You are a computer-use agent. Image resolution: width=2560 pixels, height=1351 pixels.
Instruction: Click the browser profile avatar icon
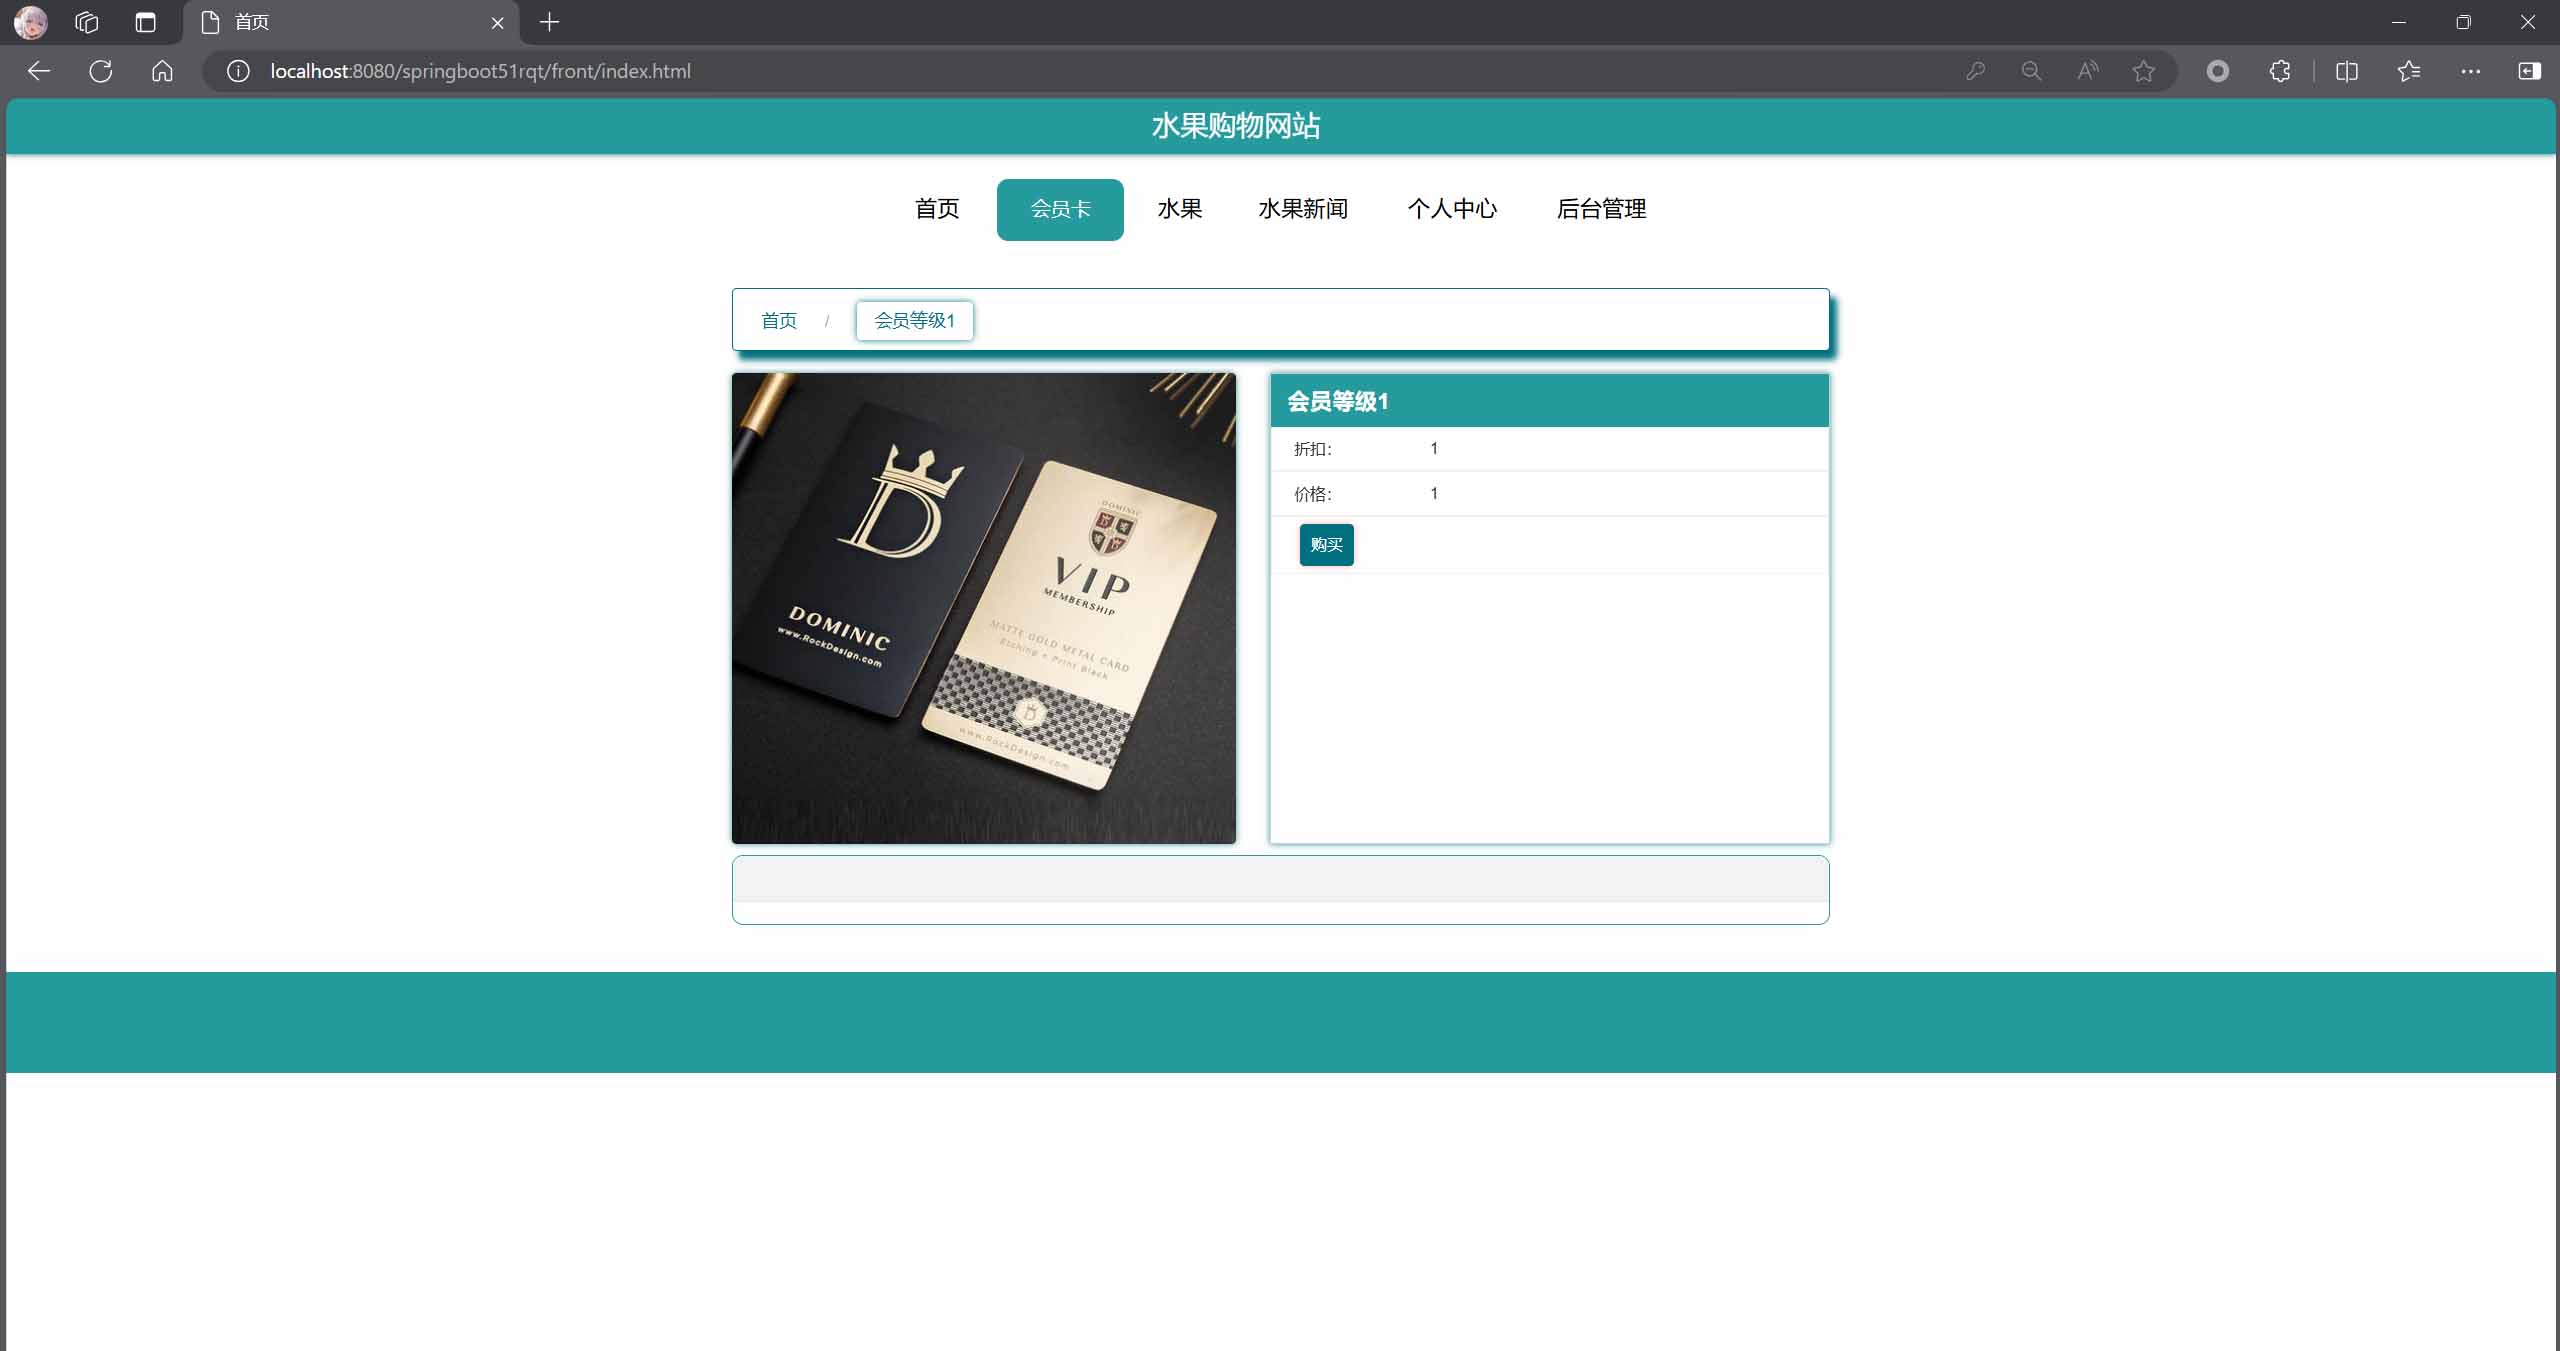(30, 22)
